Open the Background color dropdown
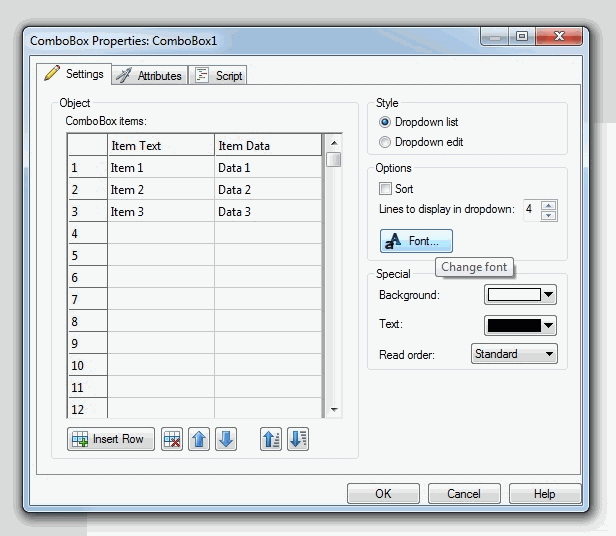Image resolution: width=616 pixels, height=536 pixels. [549, 295]
